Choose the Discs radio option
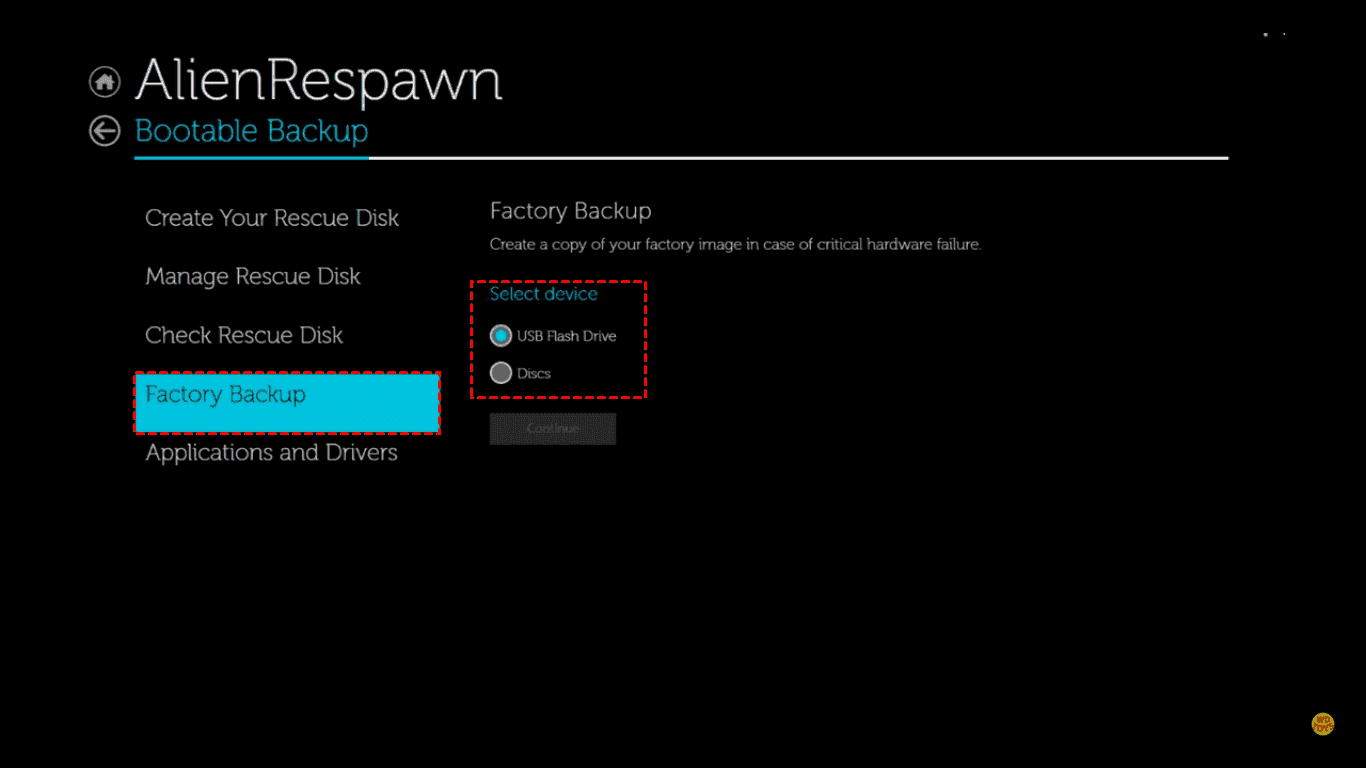 [501, 373]
